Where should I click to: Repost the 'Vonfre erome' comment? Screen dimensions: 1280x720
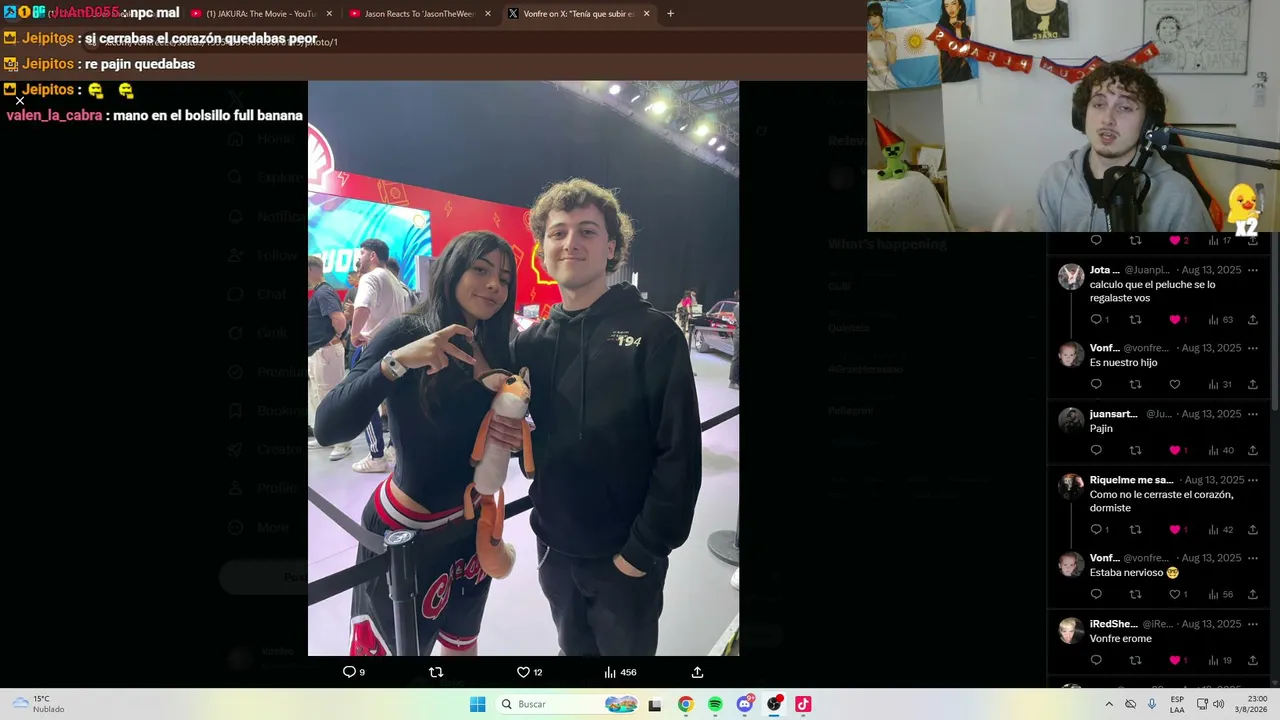tap(1135, 660)
